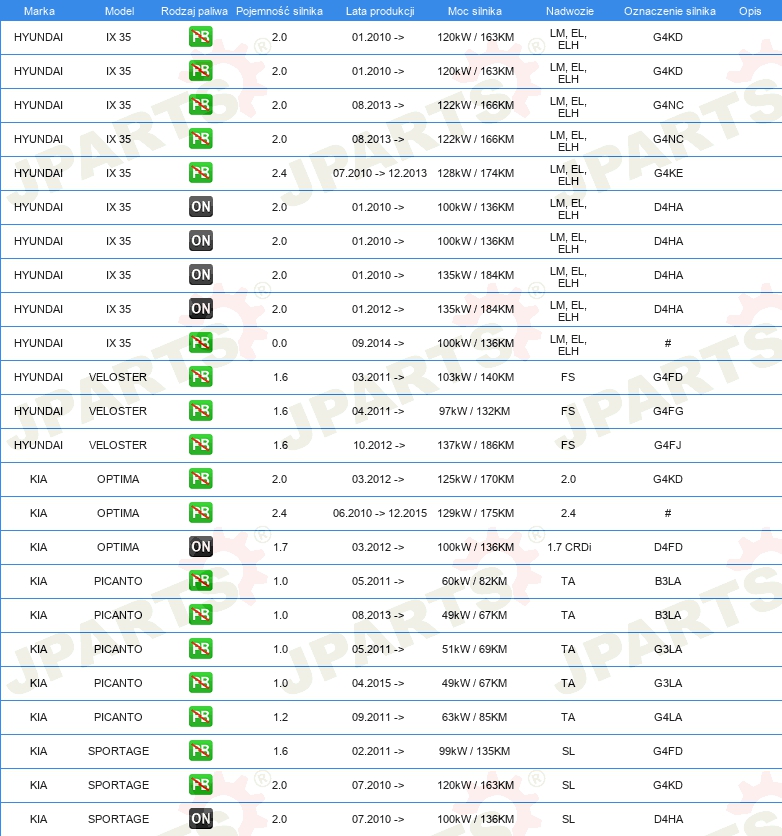This screenshot has width=782, height=836.
Task: Click the Nadwozie column header
Action: 569,11
